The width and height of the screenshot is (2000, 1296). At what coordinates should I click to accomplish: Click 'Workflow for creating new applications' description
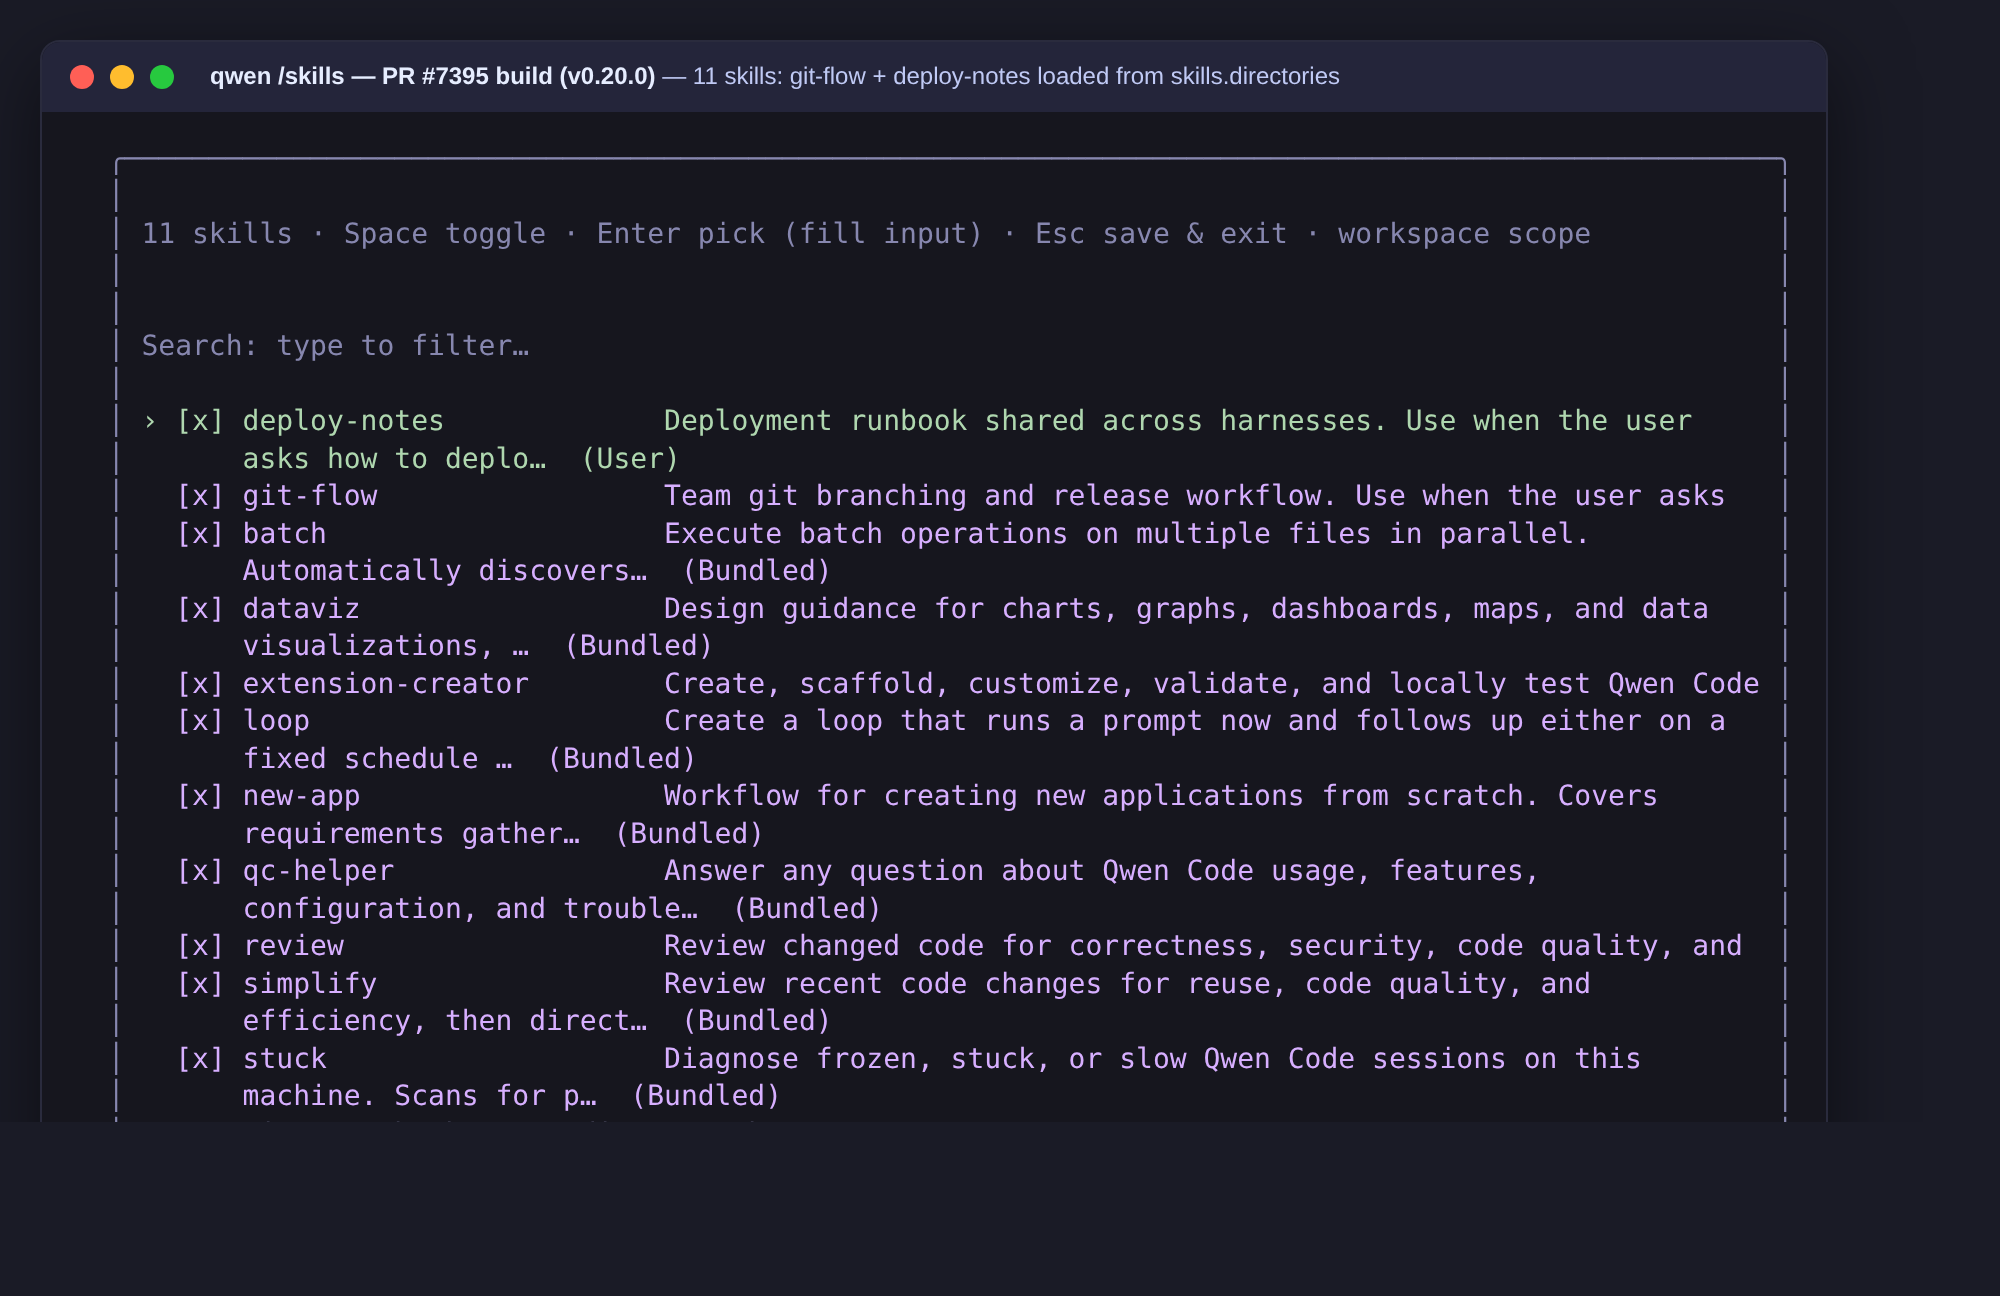(x=984, y=796)
